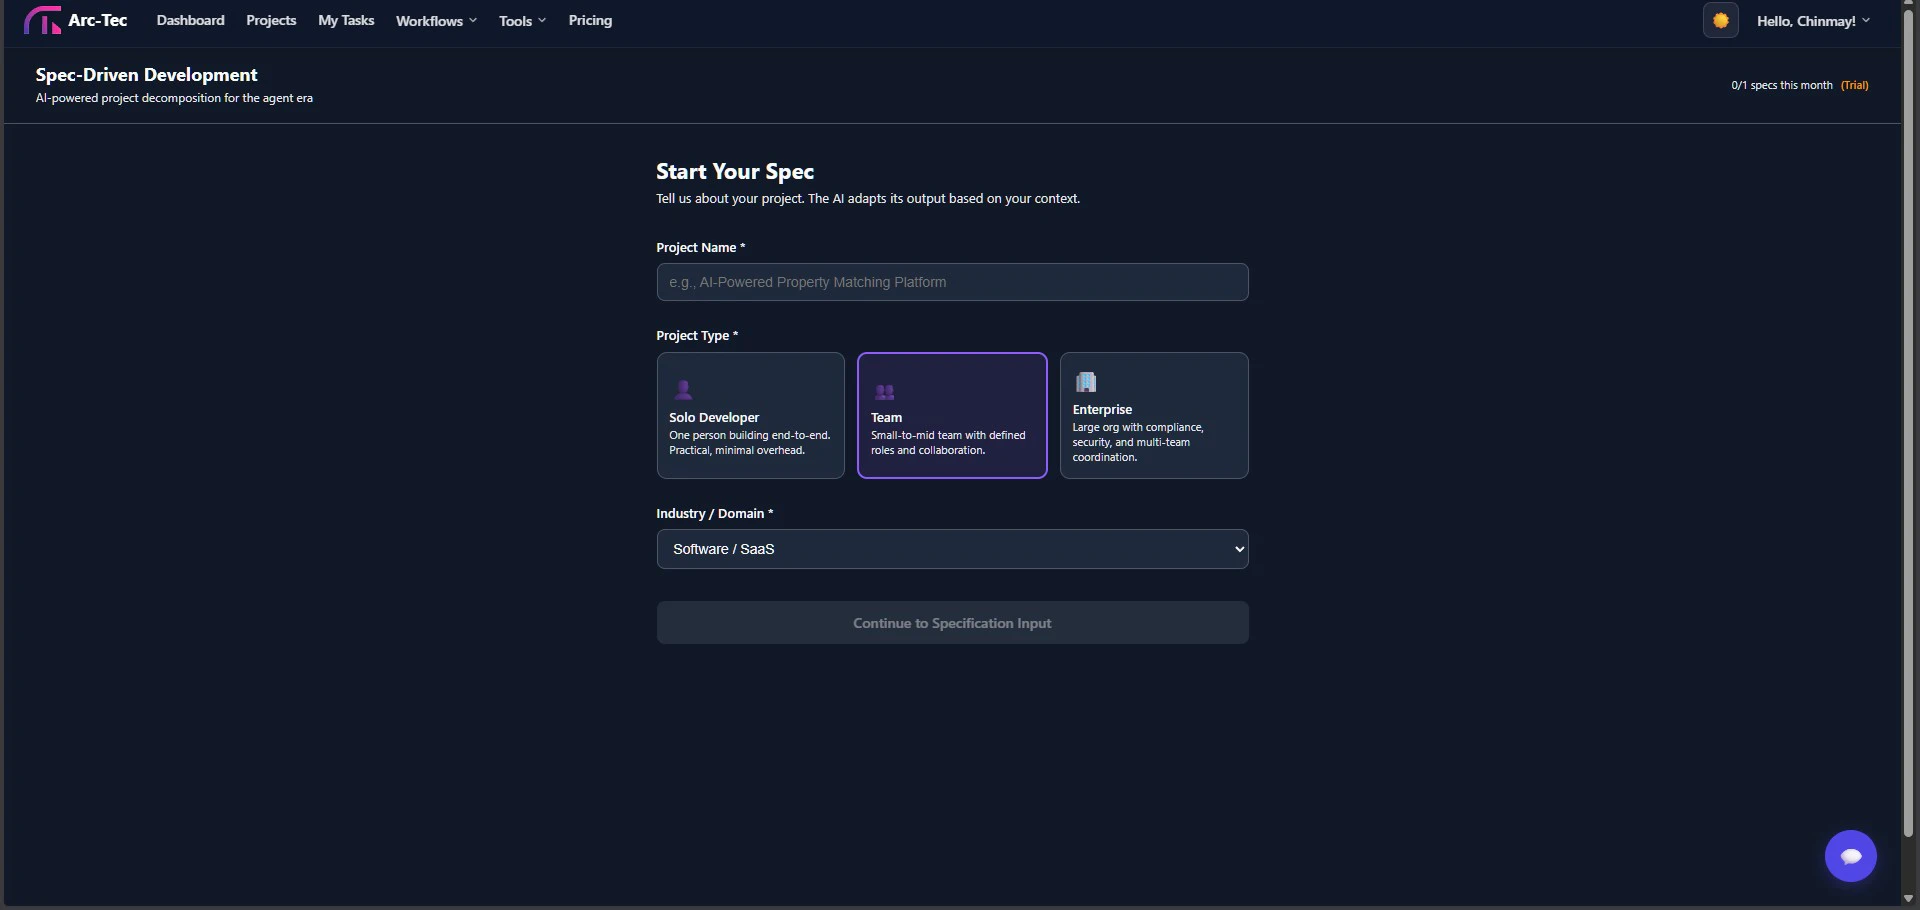1920x910 pixels.
Task: Click the "Project Name *" label
Action: tap(701, 248)
